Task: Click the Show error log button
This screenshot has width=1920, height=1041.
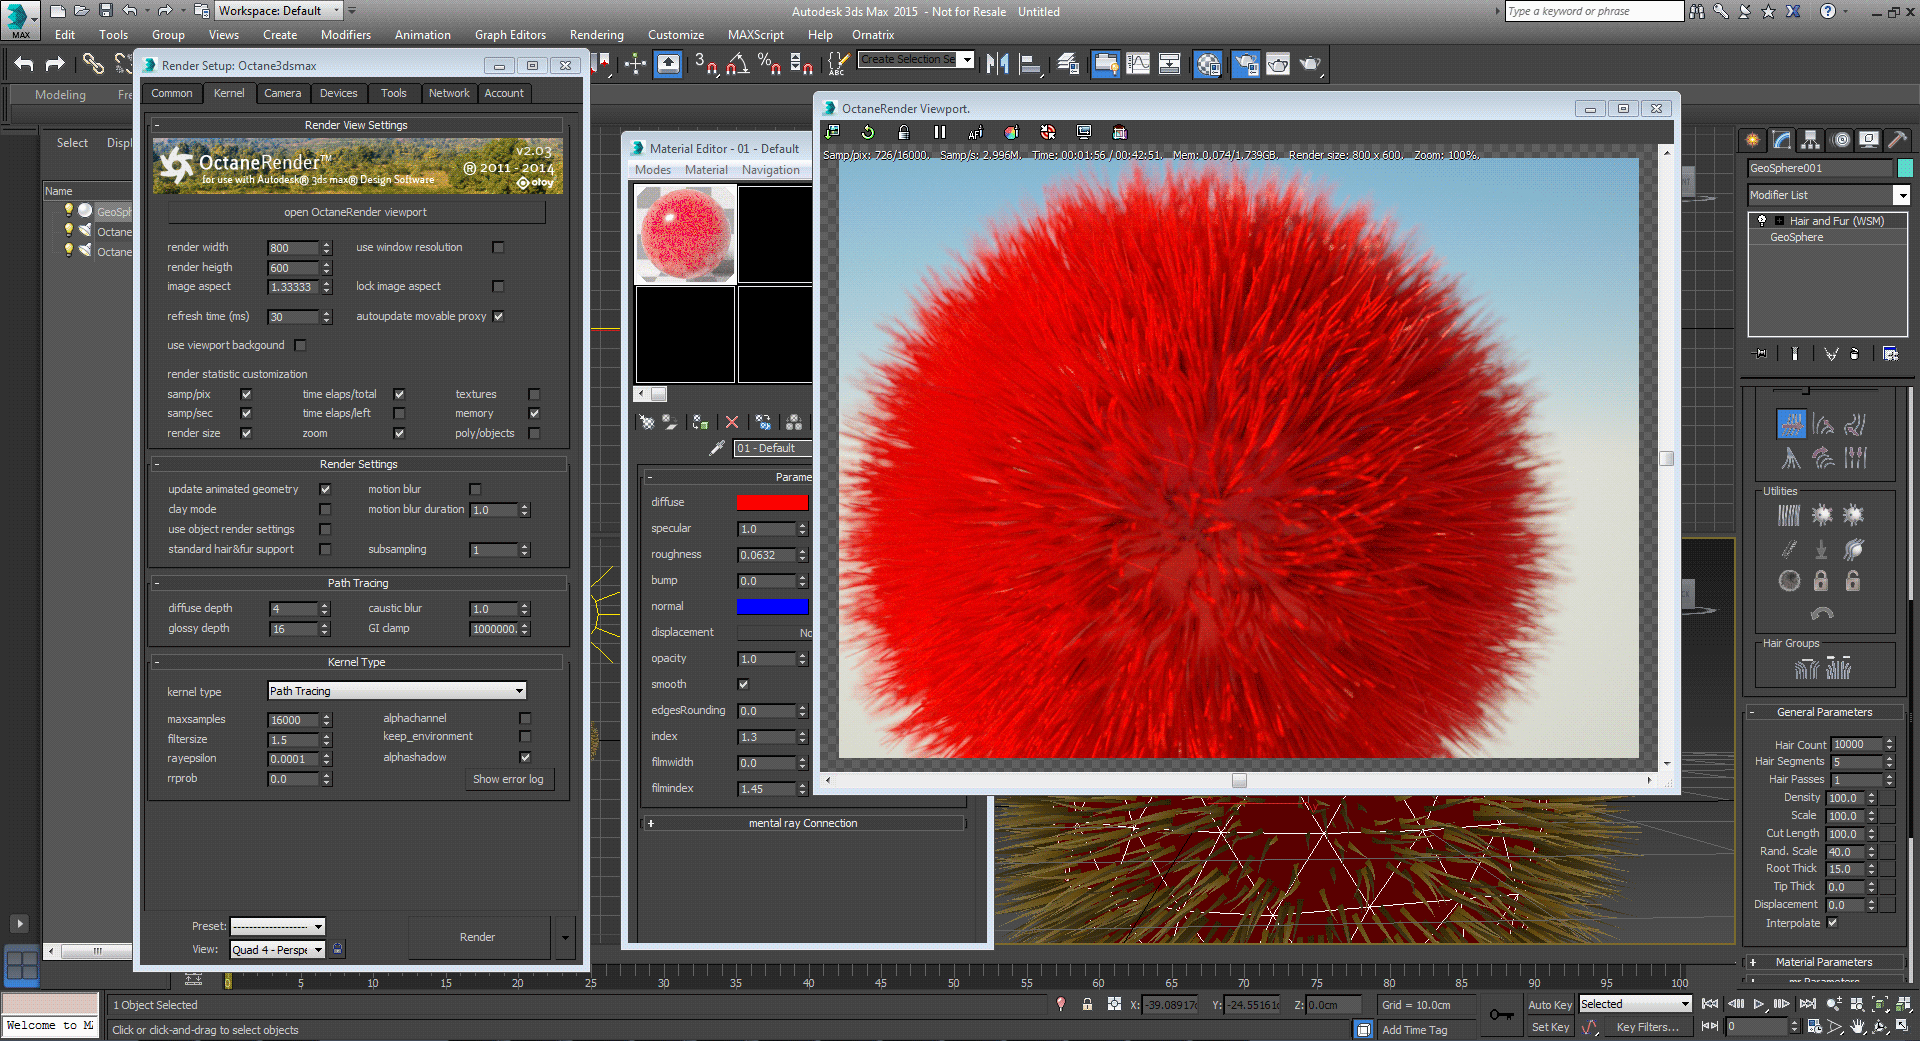Action: point(508,779)
